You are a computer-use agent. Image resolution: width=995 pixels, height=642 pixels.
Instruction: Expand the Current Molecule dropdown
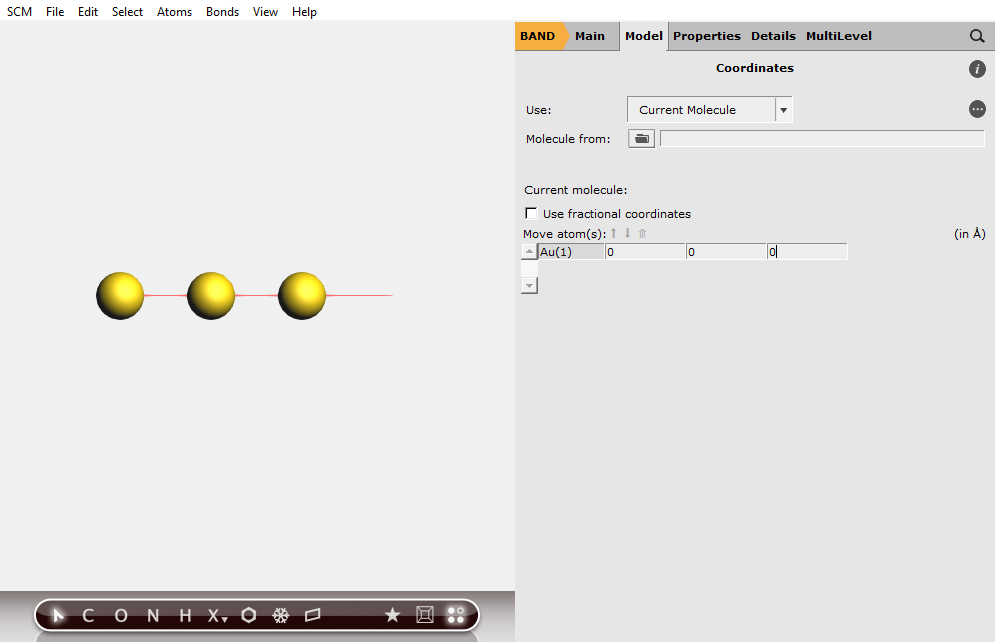point(784,109)
